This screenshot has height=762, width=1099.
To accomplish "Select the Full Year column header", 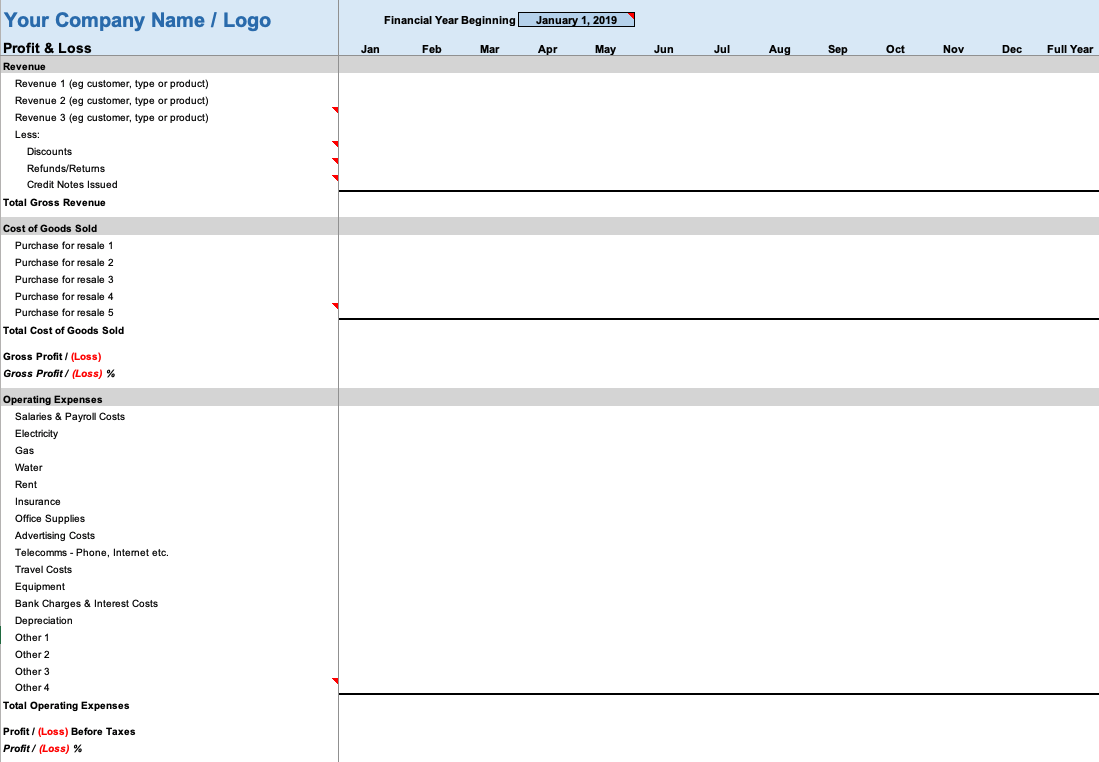I will point(1069,49).
